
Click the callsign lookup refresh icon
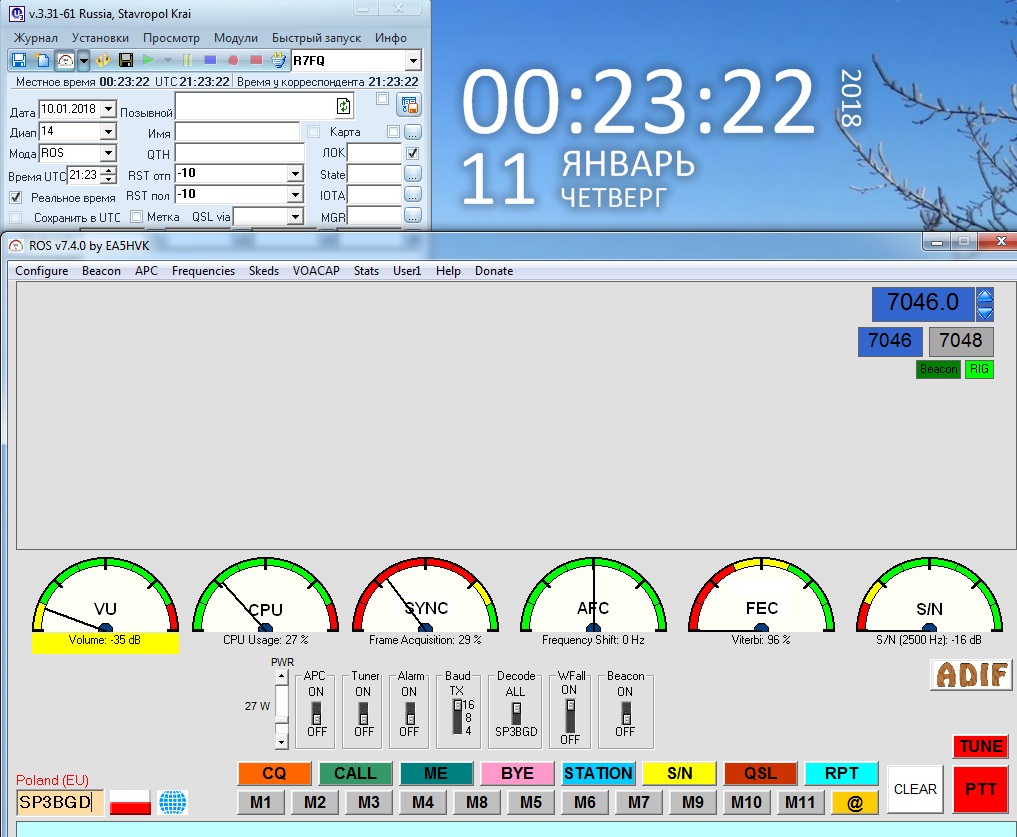[x=344, y=106]
